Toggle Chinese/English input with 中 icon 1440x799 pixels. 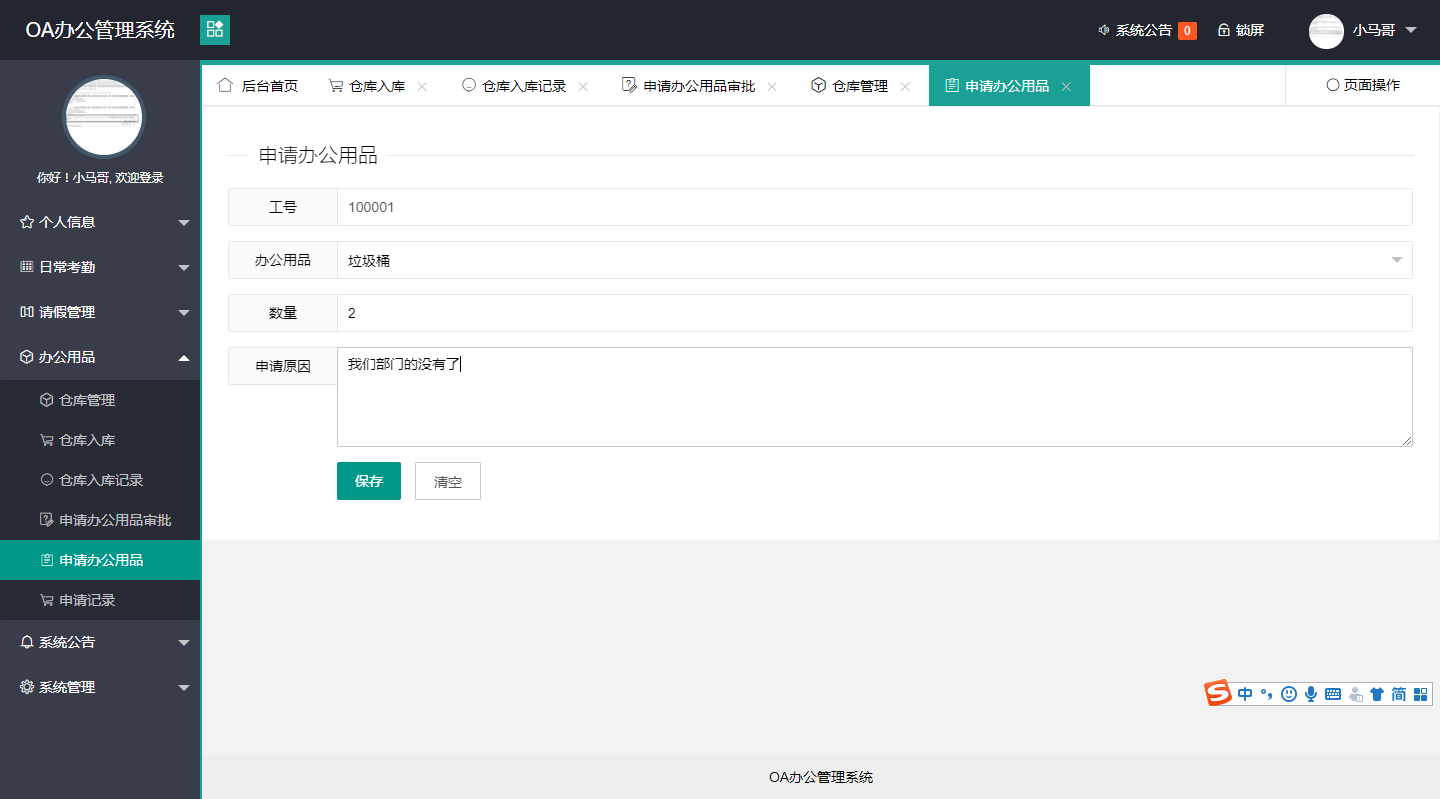point(1244,693)
